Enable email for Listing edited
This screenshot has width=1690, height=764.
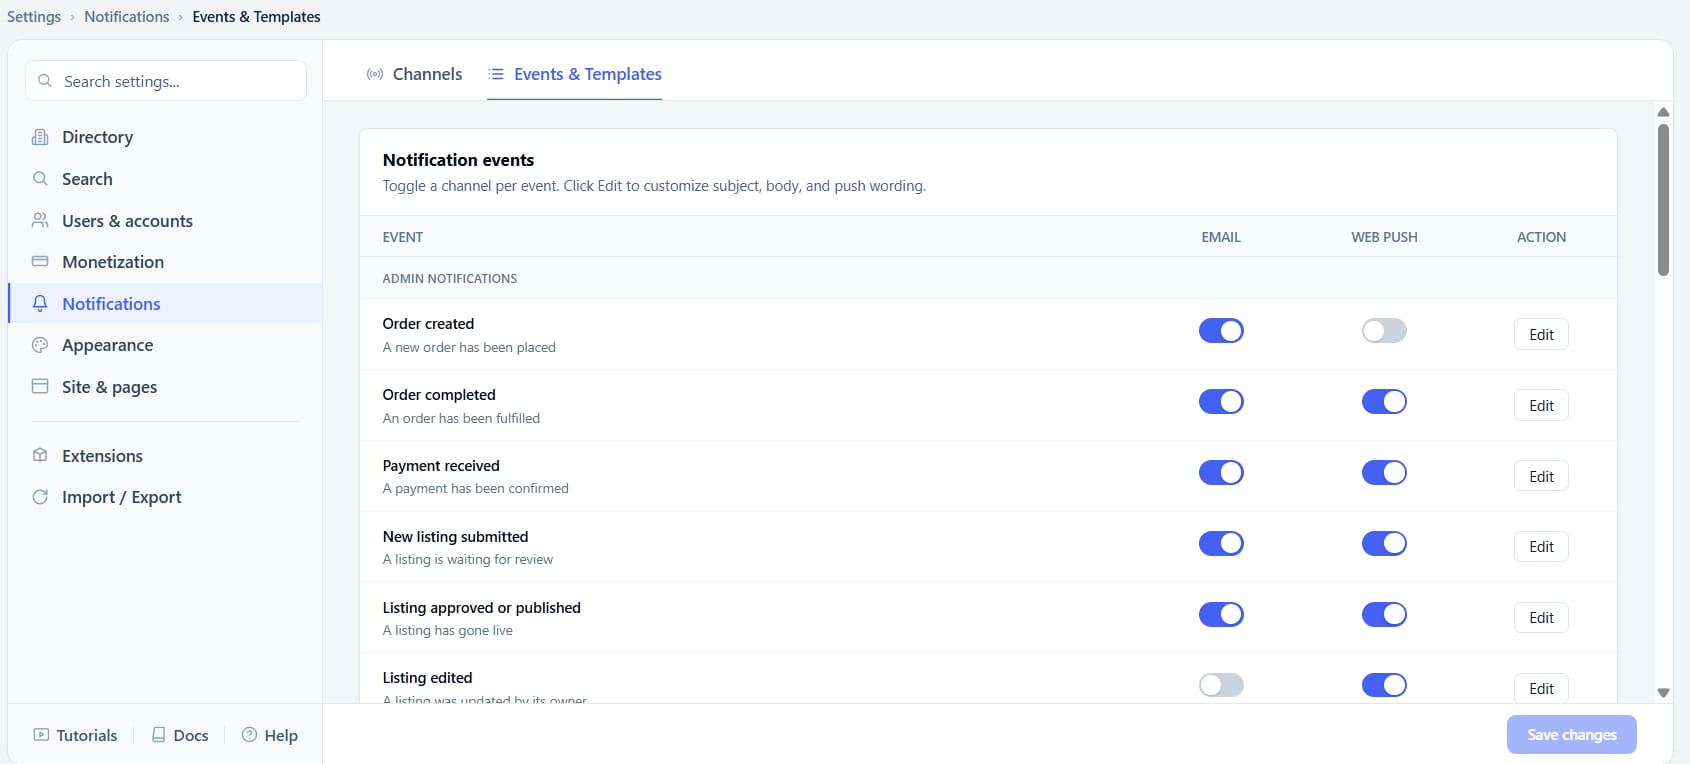pos(1221,685)
